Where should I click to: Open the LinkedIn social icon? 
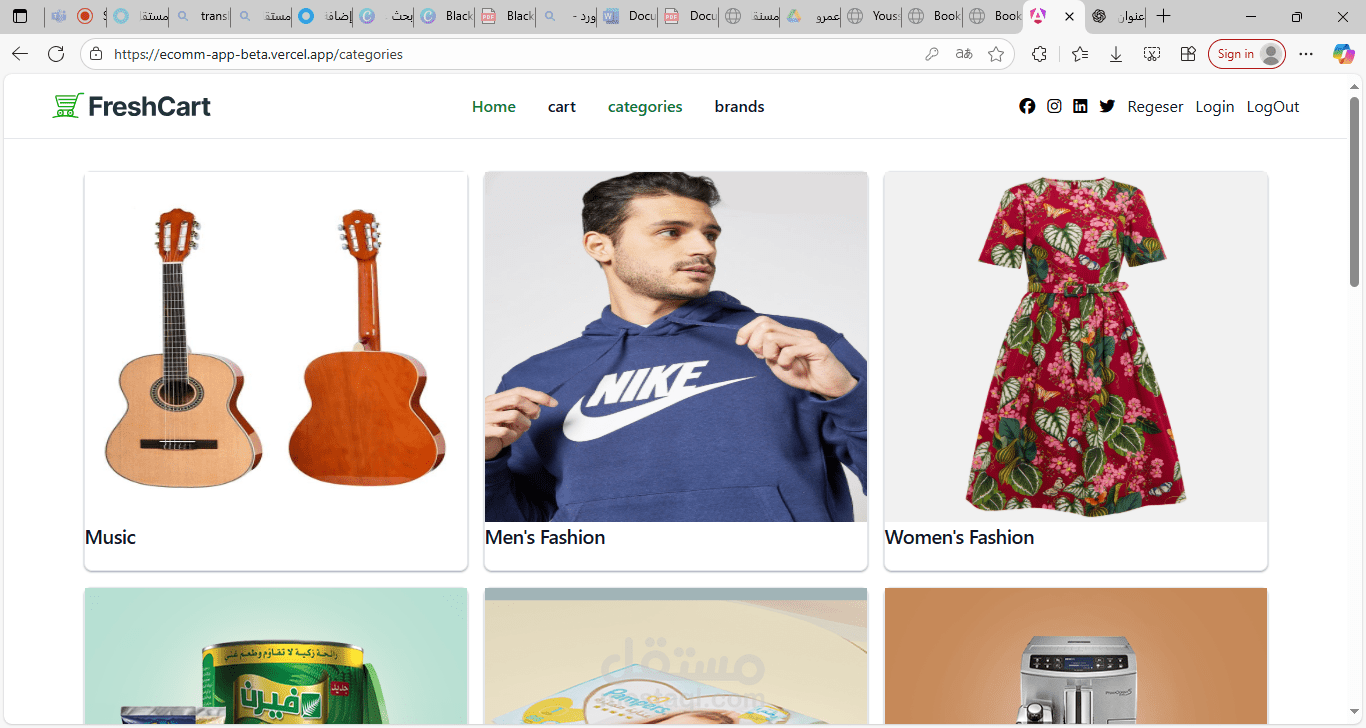(x=1080, y=106)
